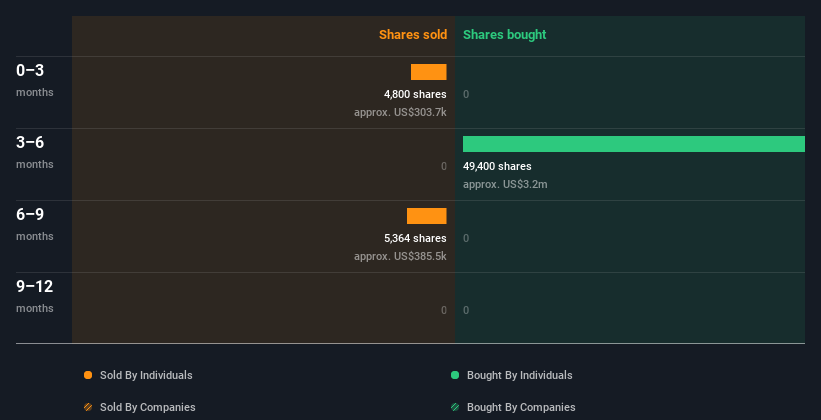The width and height of the screenshot is (821, 420).
Task: Click the 'approx. US$303.7k' amount
Action: point(400,112)
